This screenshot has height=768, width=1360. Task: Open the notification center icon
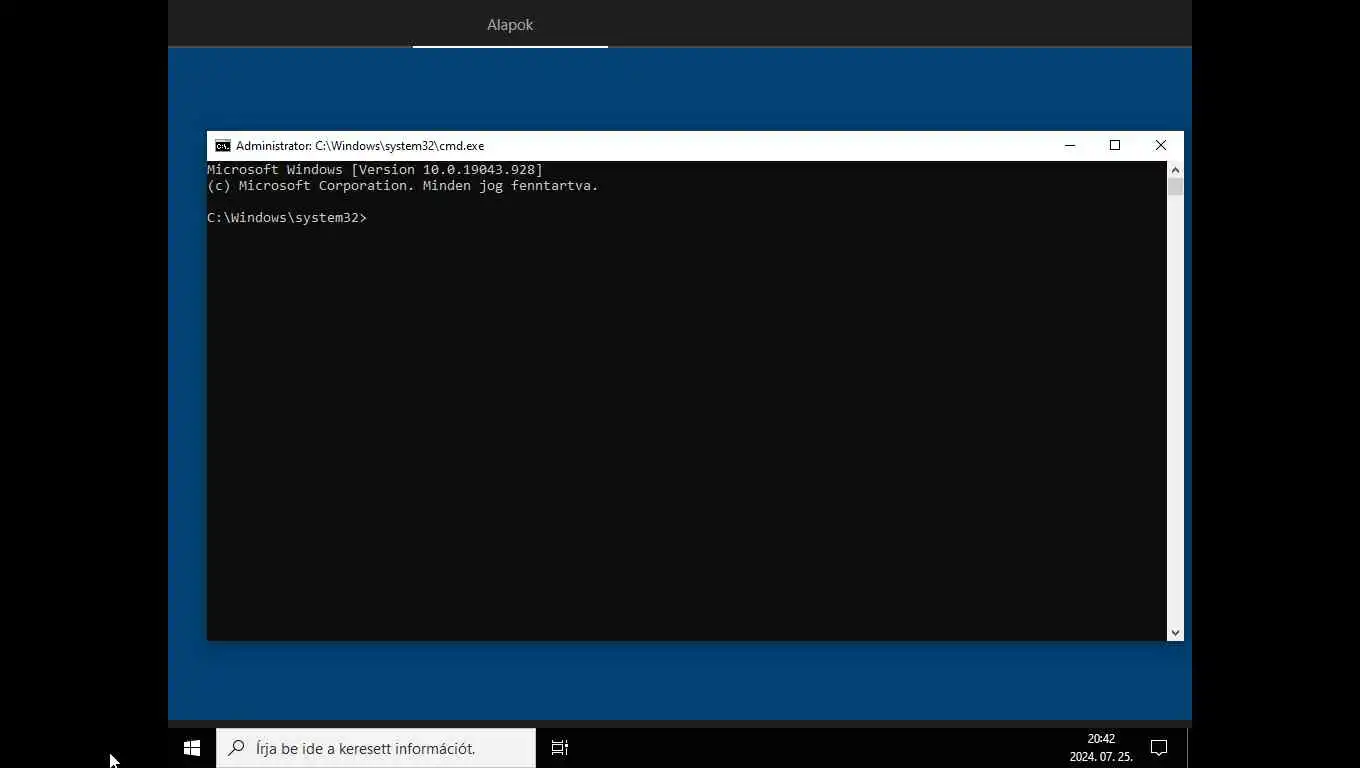point(1159,748)
